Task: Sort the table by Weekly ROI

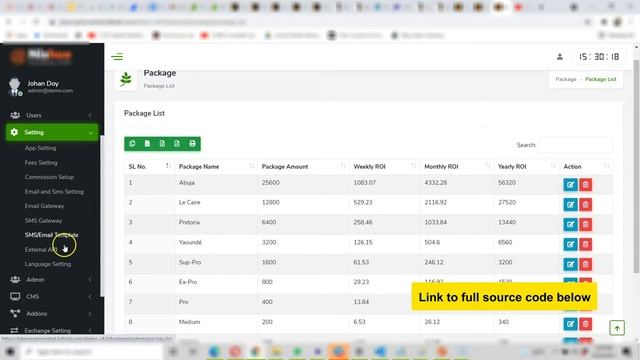Action: 384,167
